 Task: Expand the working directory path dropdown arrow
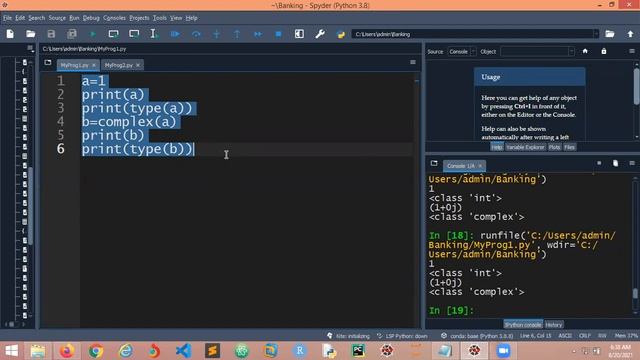(x=596, y=34)
